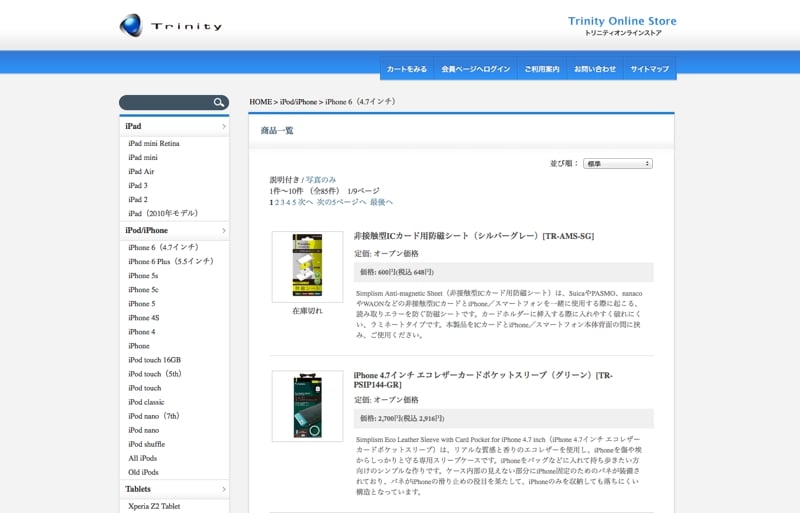This screenshot has width=800, height=513.
Task: Expand the Tablets category arrow
Action: [x=223, y=489]
